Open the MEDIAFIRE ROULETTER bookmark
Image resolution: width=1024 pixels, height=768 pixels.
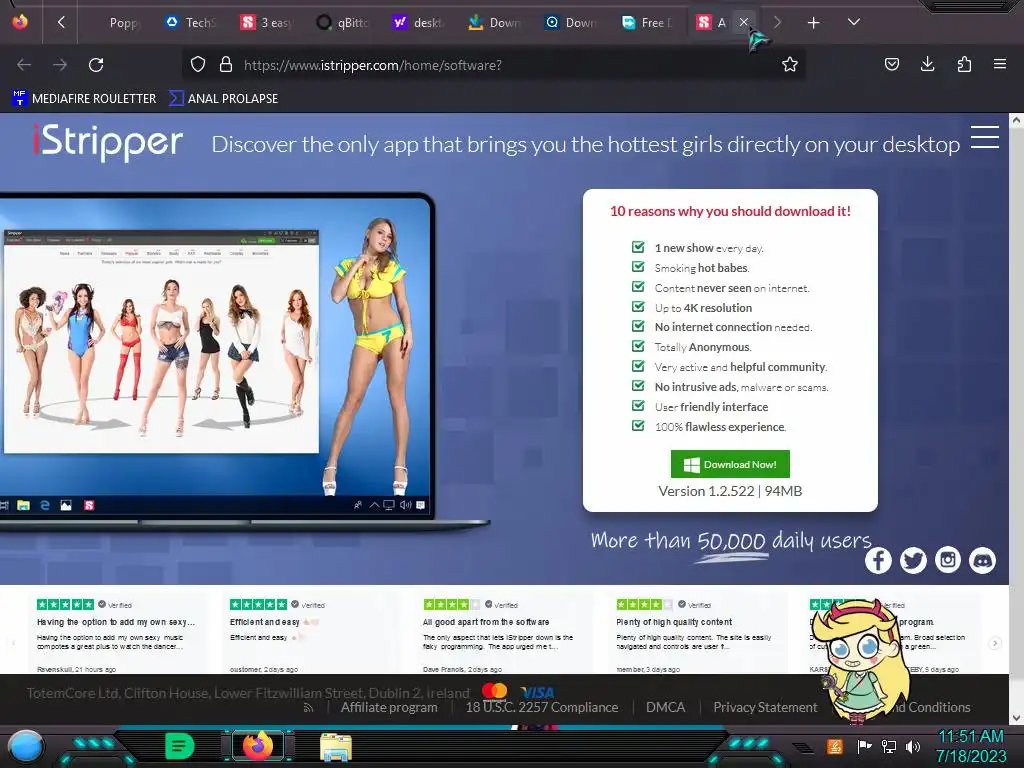(84, 99)
